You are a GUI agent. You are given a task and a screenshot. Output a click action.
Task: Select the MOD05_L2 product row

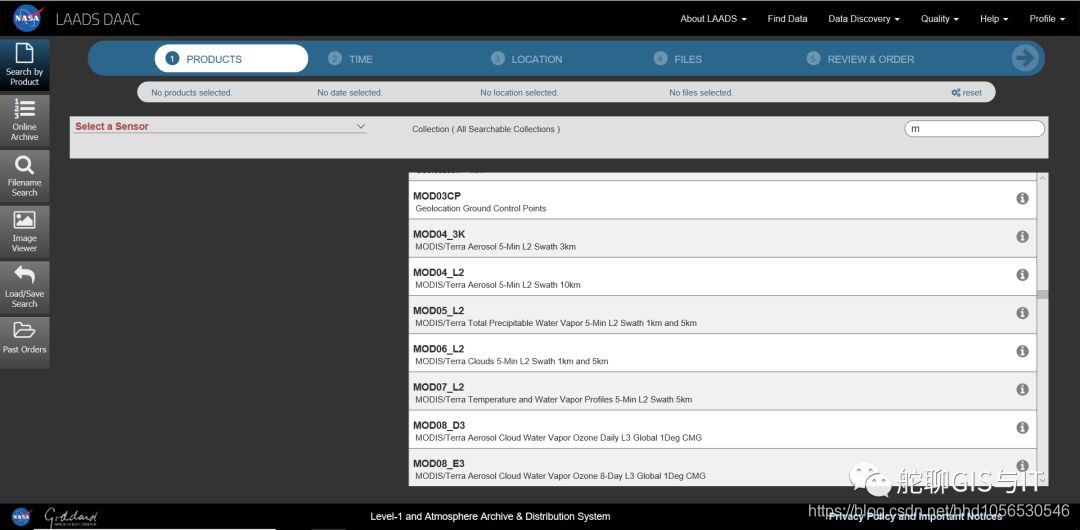pos(723,315)
